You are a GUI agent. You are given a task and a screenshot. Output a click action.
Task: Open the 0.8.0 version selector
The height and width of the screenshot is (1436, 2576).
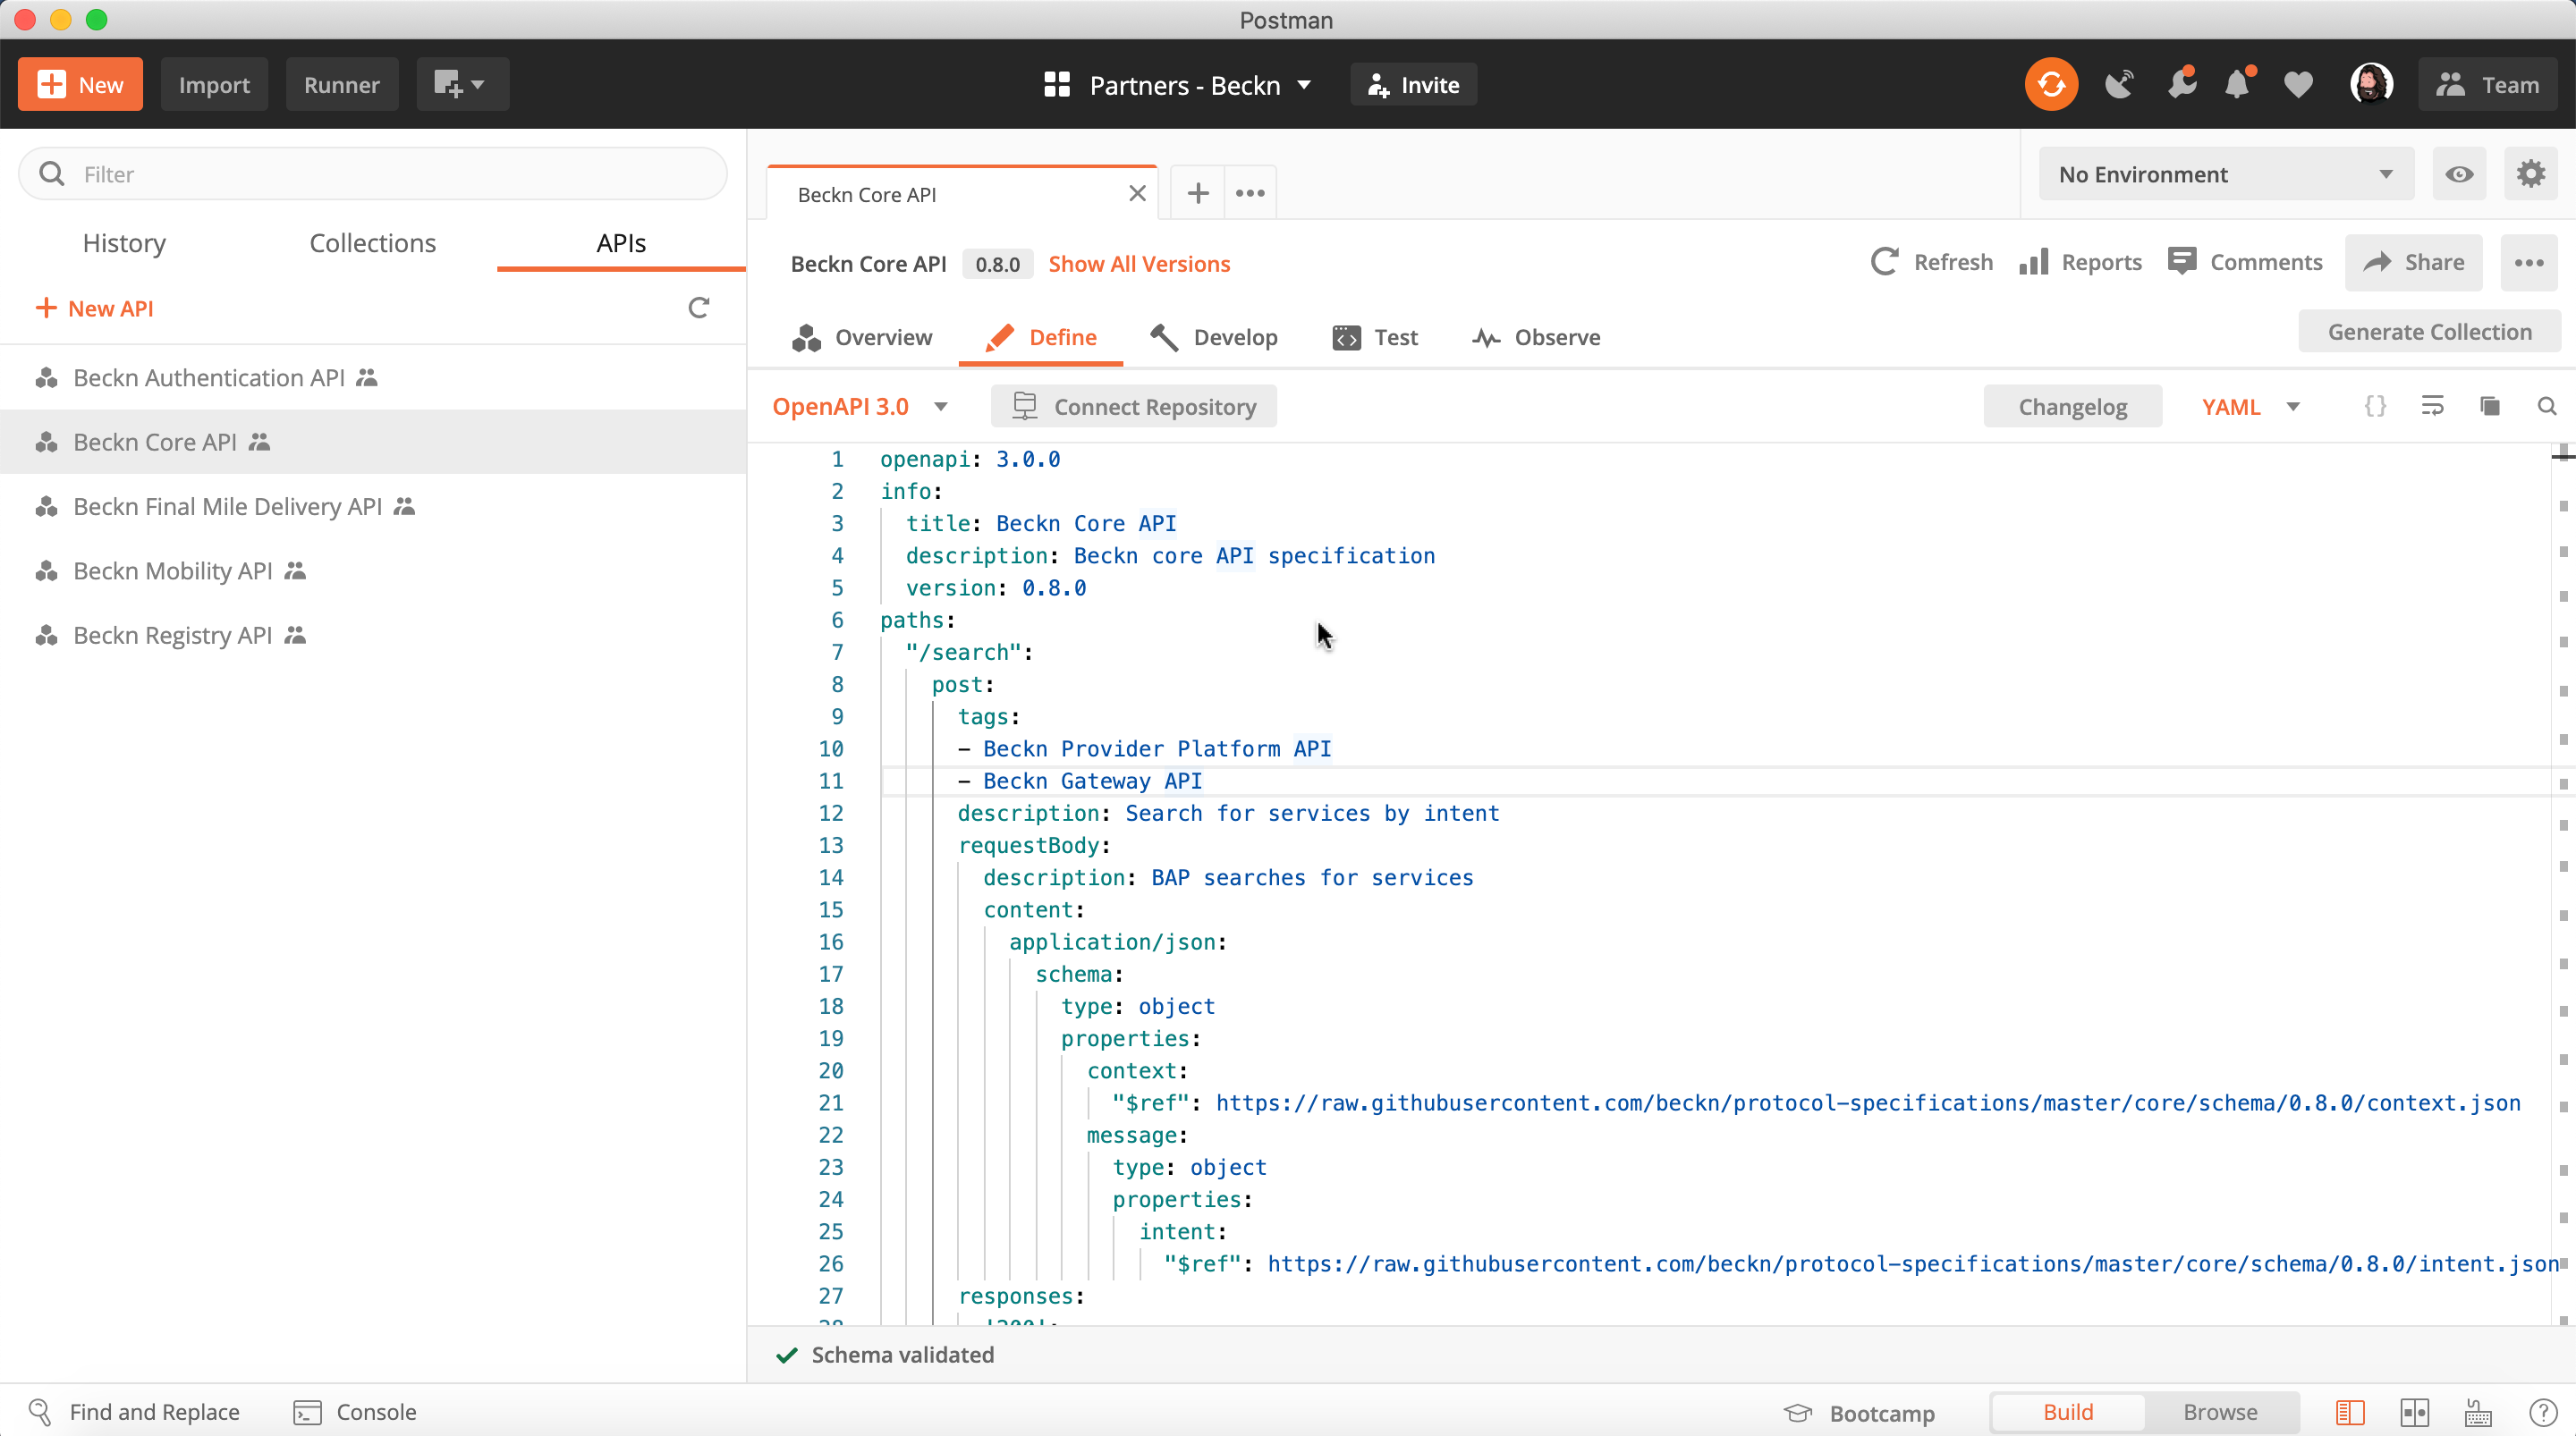tap(997, 264)
